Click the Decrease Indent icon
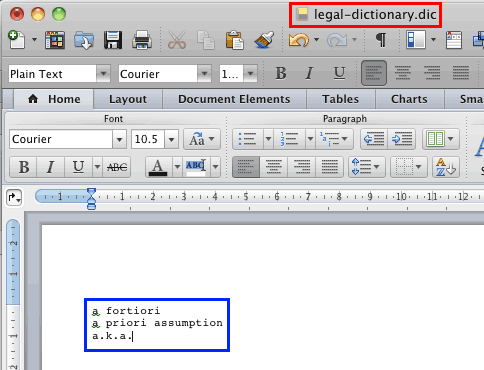 [374, 139]
